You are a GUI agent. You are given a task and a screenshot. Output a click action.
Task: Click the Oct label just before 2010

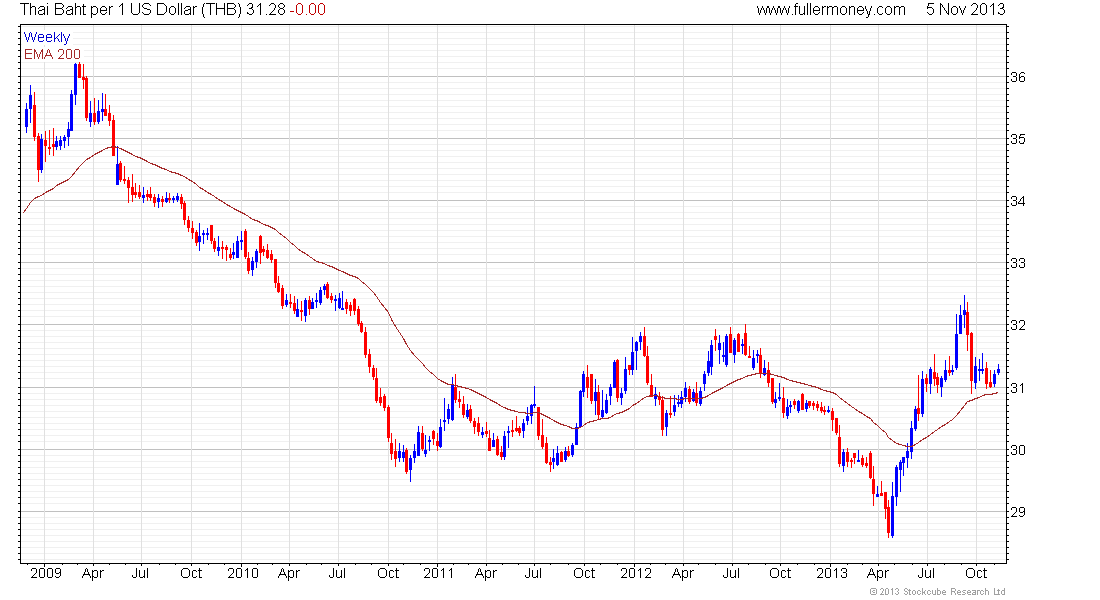click(191, 573)
